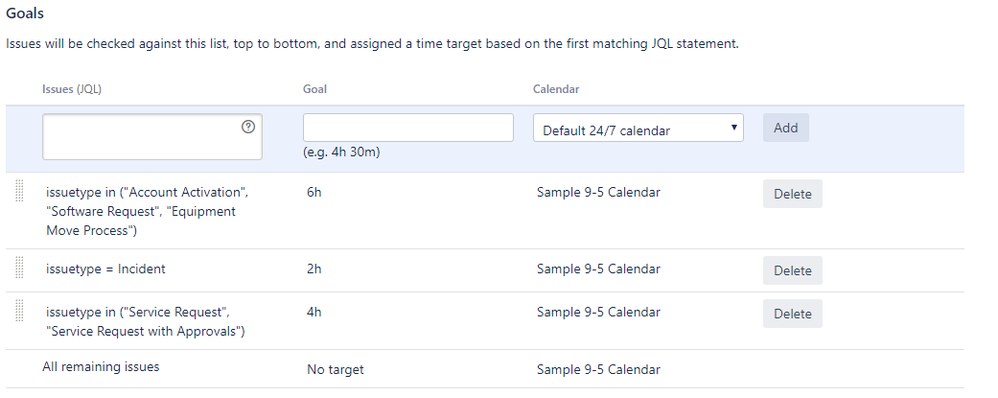
Task: Select drag handle for Service Request goal
Action: click(19, 311)
